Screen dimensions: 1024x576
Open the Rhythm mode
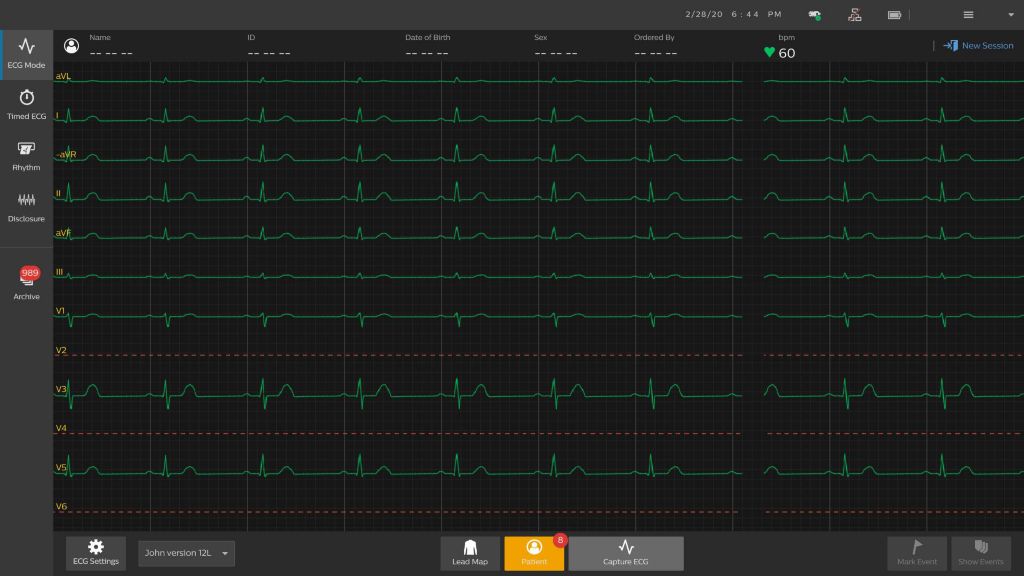pos(26,157)
